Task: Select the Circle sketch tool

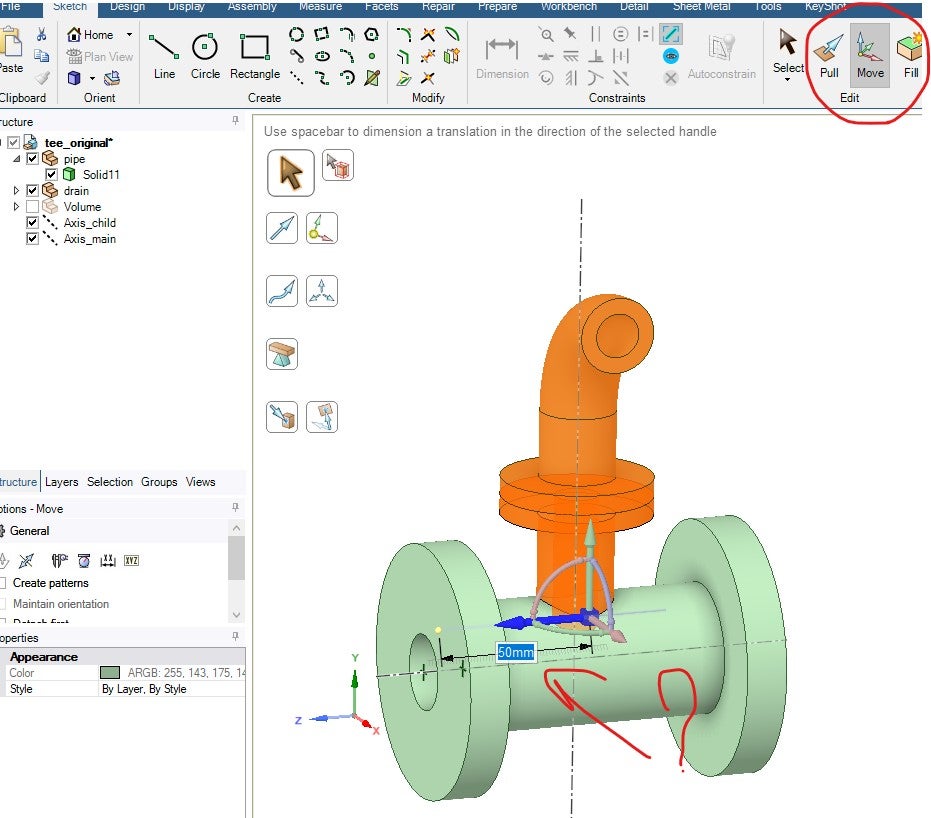Action: click(205, 56)
